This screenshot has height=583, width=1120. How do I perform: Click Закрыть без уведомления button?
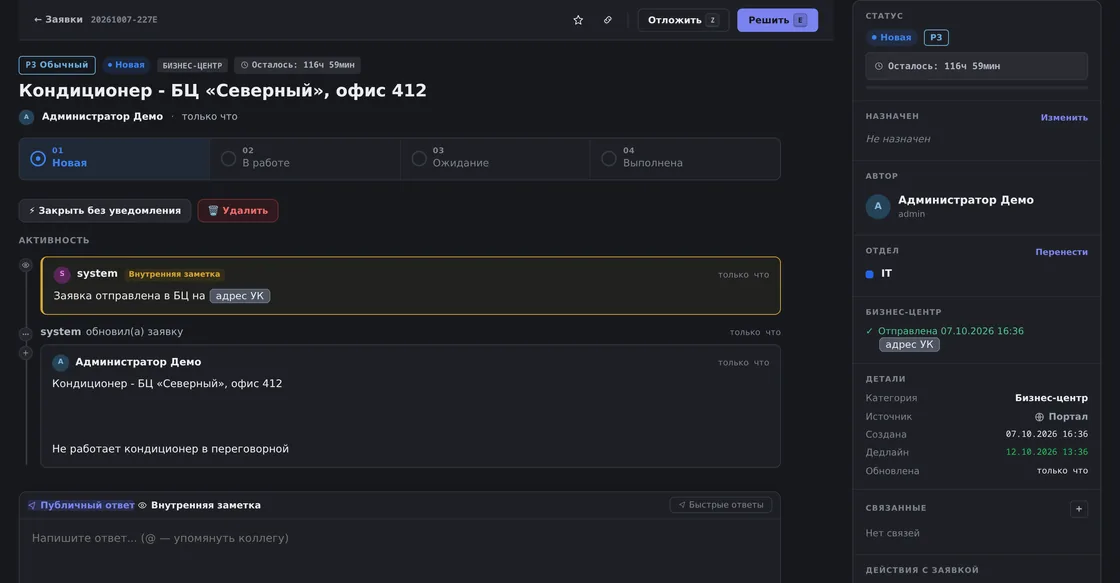[x=105, y=211]
